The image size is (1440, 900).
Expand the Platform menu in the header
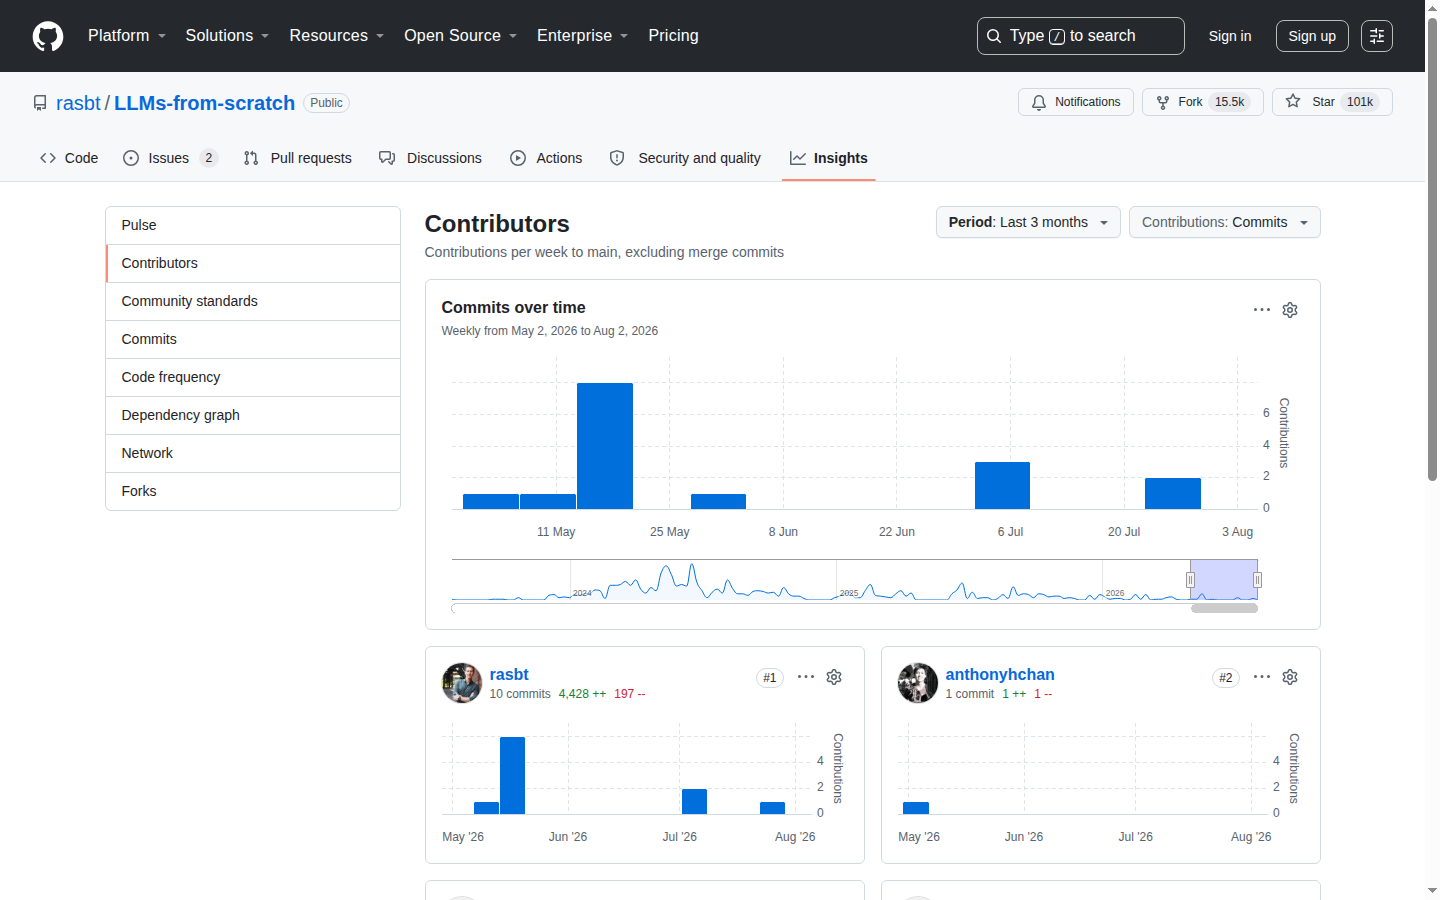(x=127, y=36)
